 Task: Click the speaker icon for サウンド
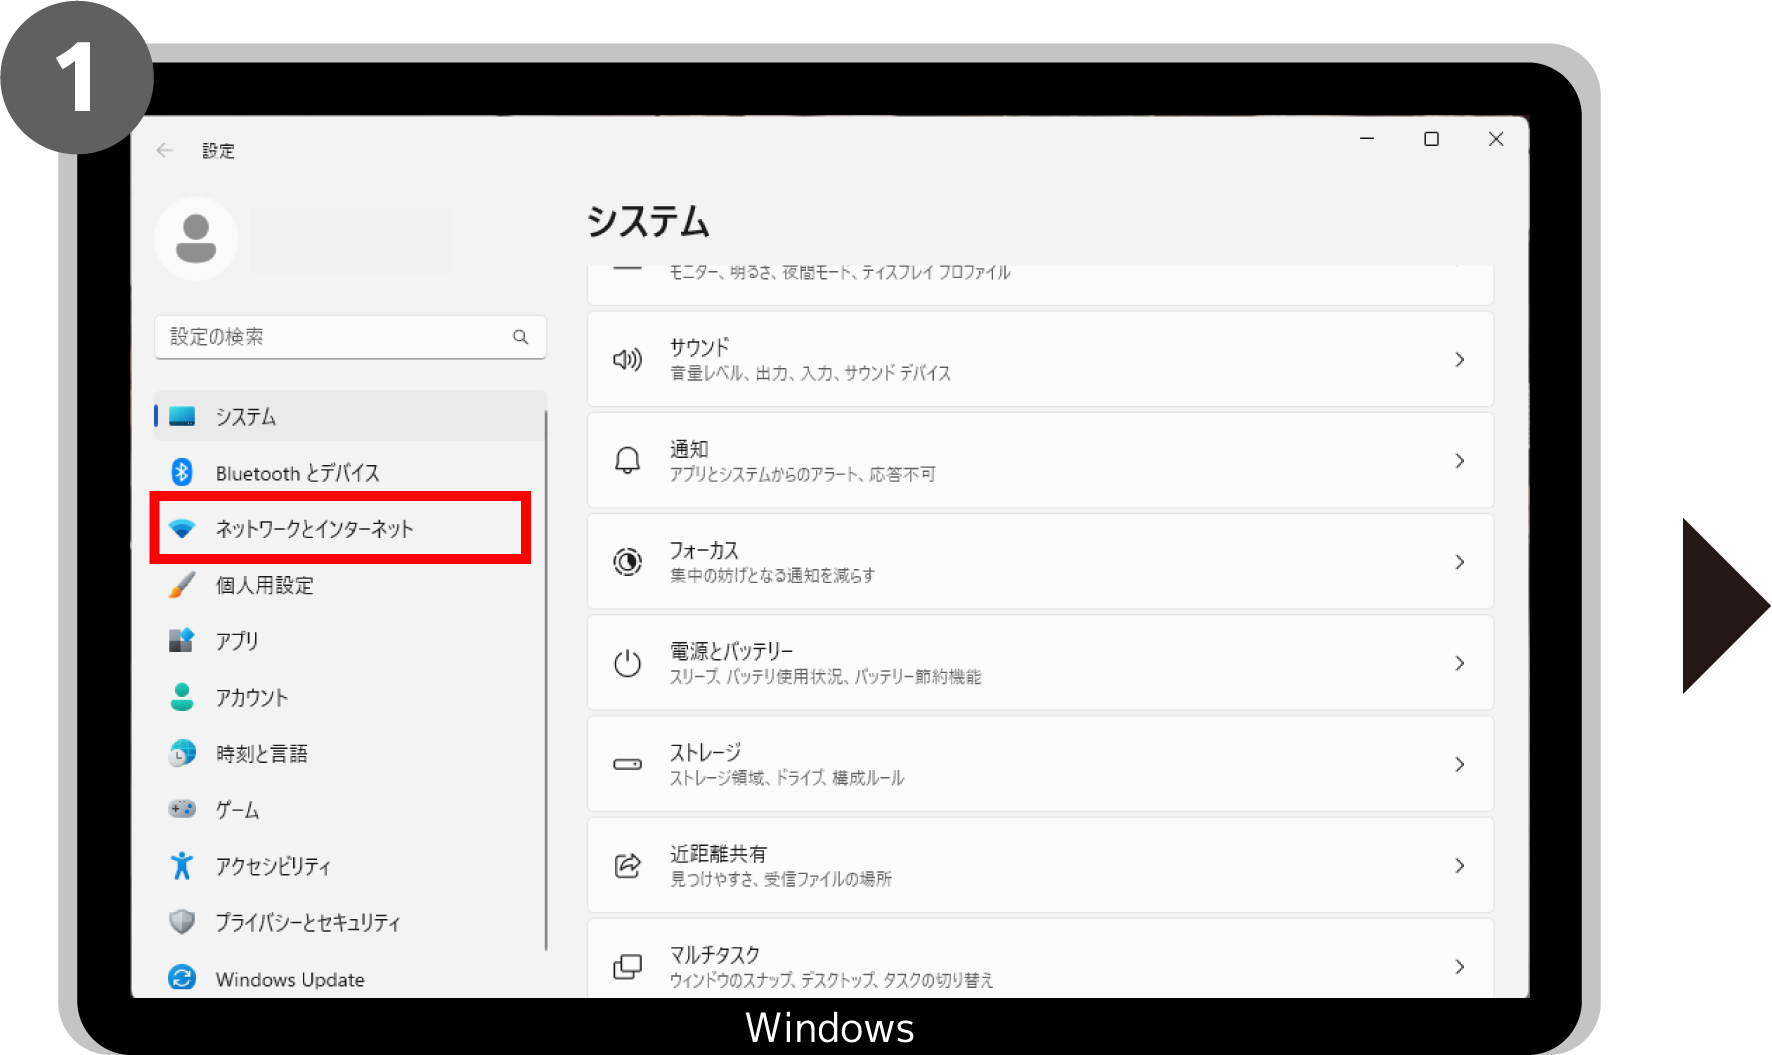[x=627, y=360]
